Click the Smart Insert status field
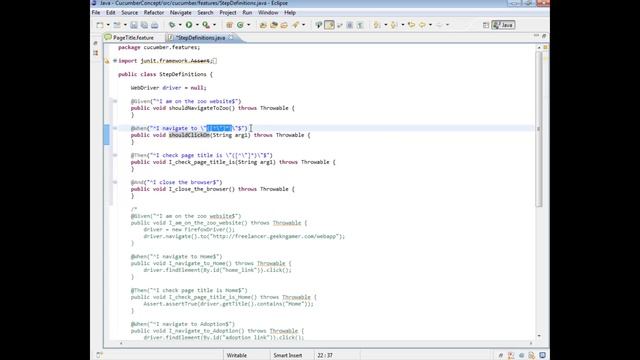The image size is (640, 360). tap(288, 356)
